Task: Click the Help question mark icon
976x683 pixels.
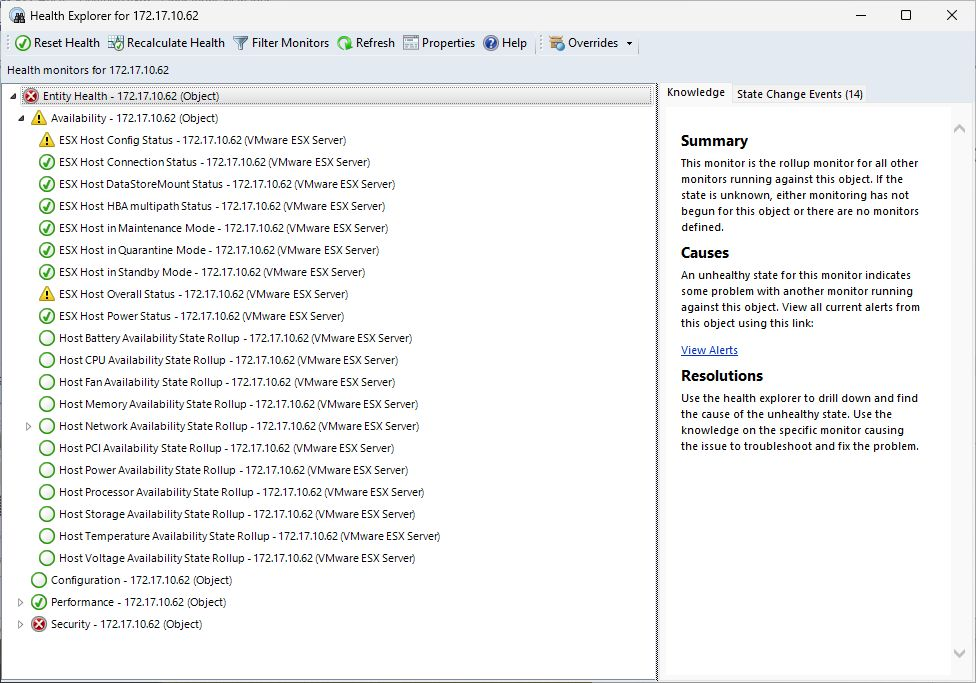Action: point(491,43)
